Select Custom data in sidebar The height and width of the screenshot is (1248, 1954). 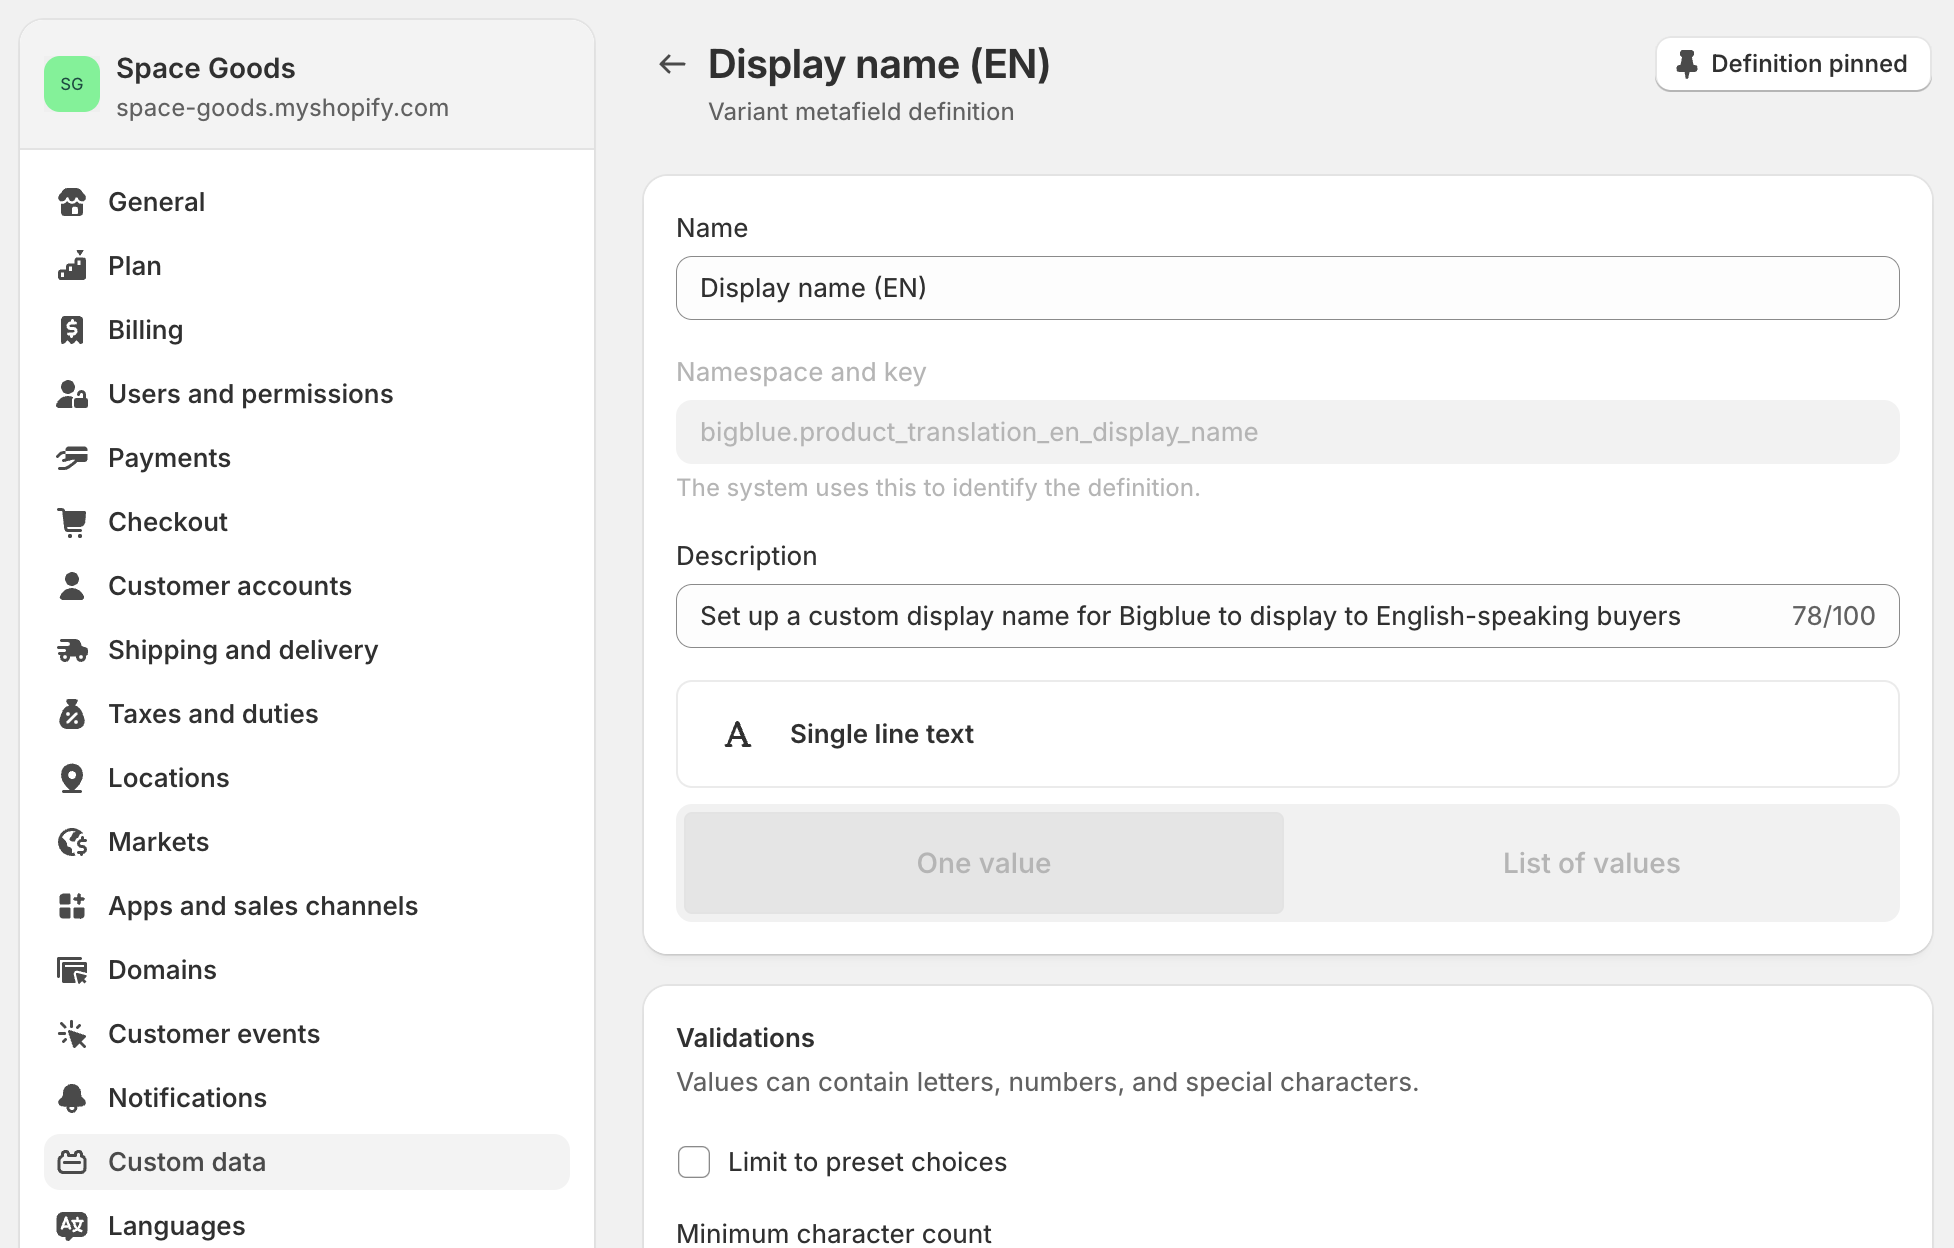point(307,1162)
